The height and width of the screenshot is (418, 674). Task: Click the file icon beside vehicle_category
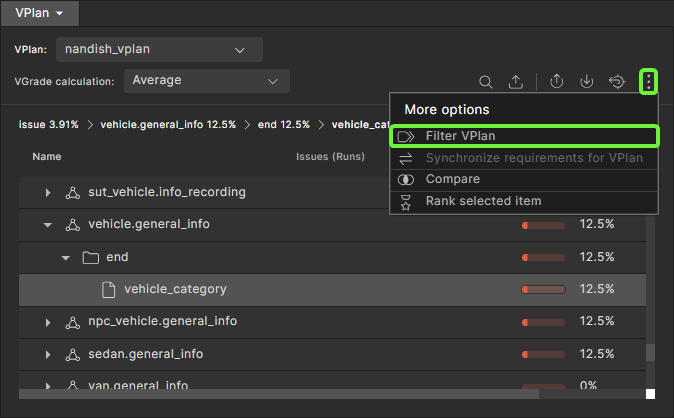108,289
